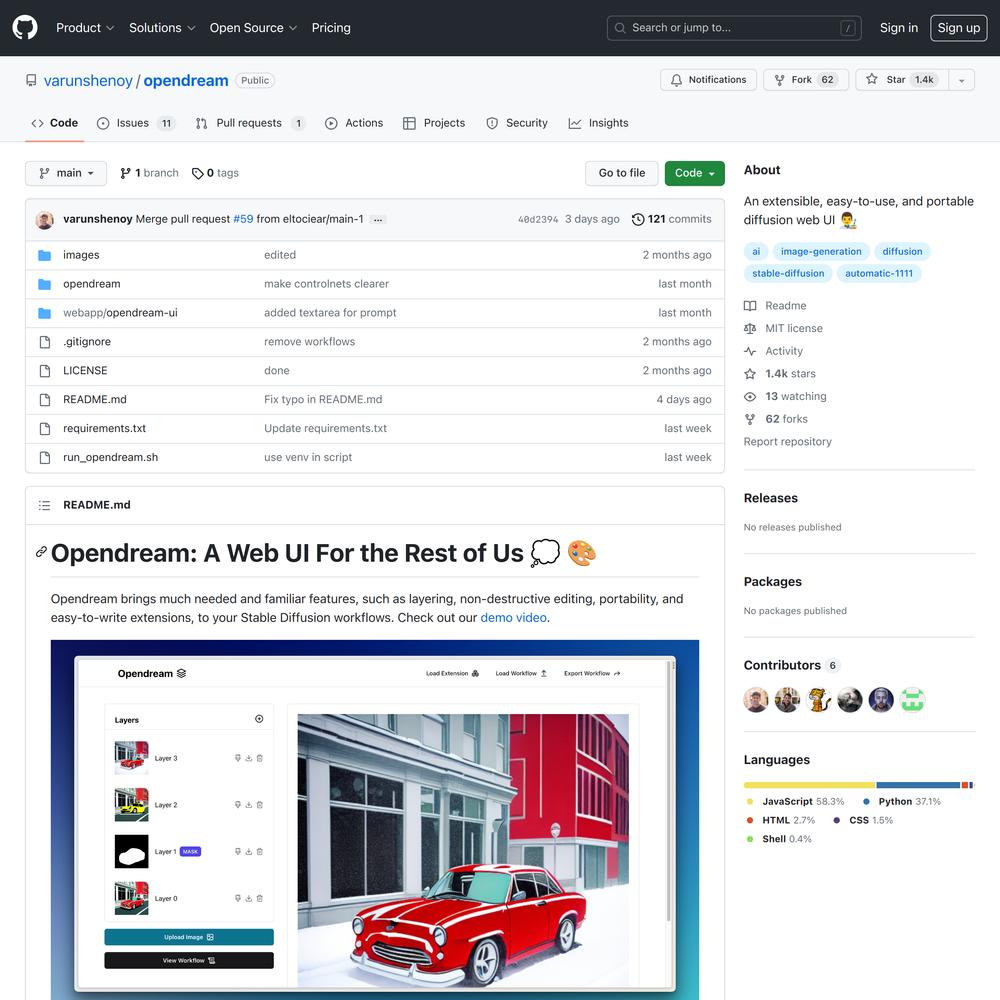Open the Readme link in About

[775, 305]
